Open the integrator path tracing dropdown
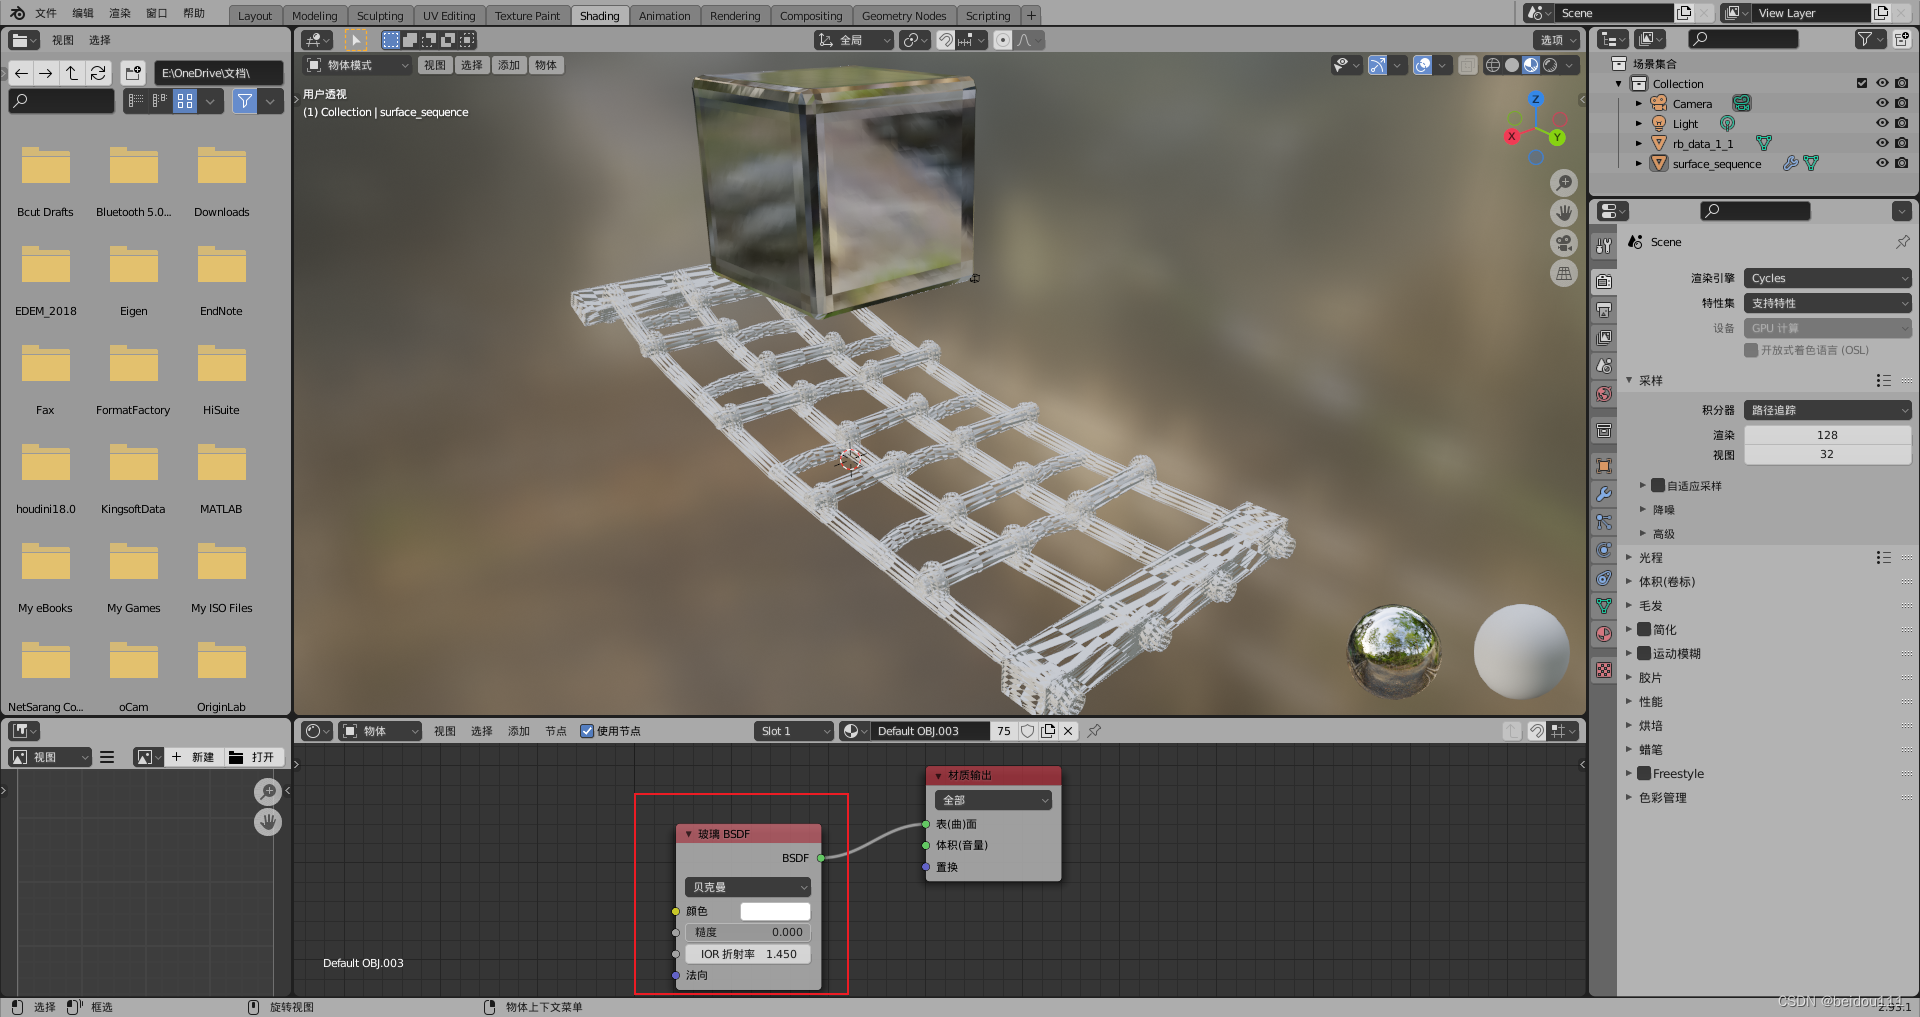1920x1017 pixels. coord(1828,410)
